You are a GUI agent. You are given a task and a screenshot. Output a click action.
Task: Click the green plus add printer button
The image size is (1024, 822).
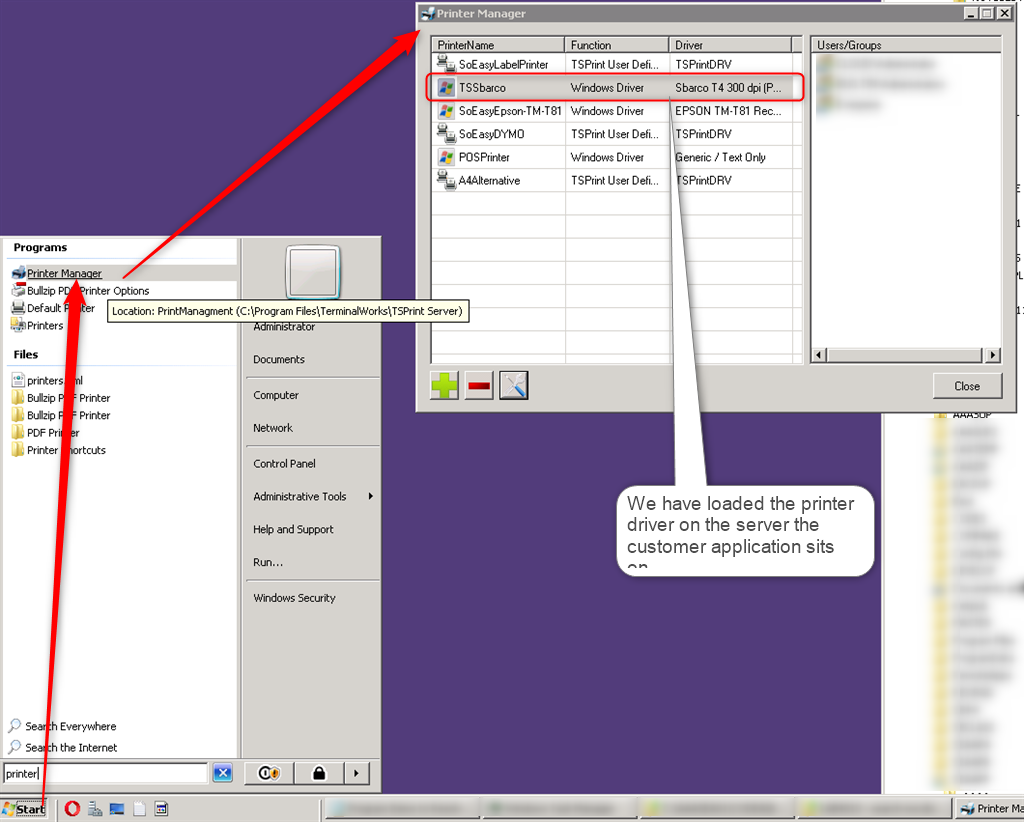(445, 385)
